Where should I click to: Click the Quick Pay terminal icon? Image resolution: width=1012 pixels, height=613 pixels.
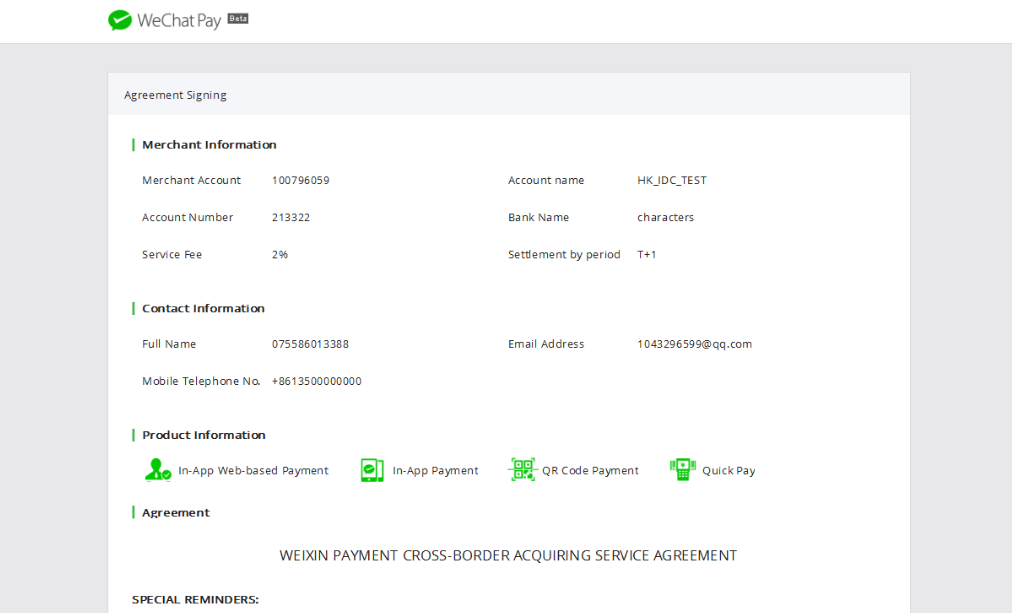(683, 470)
